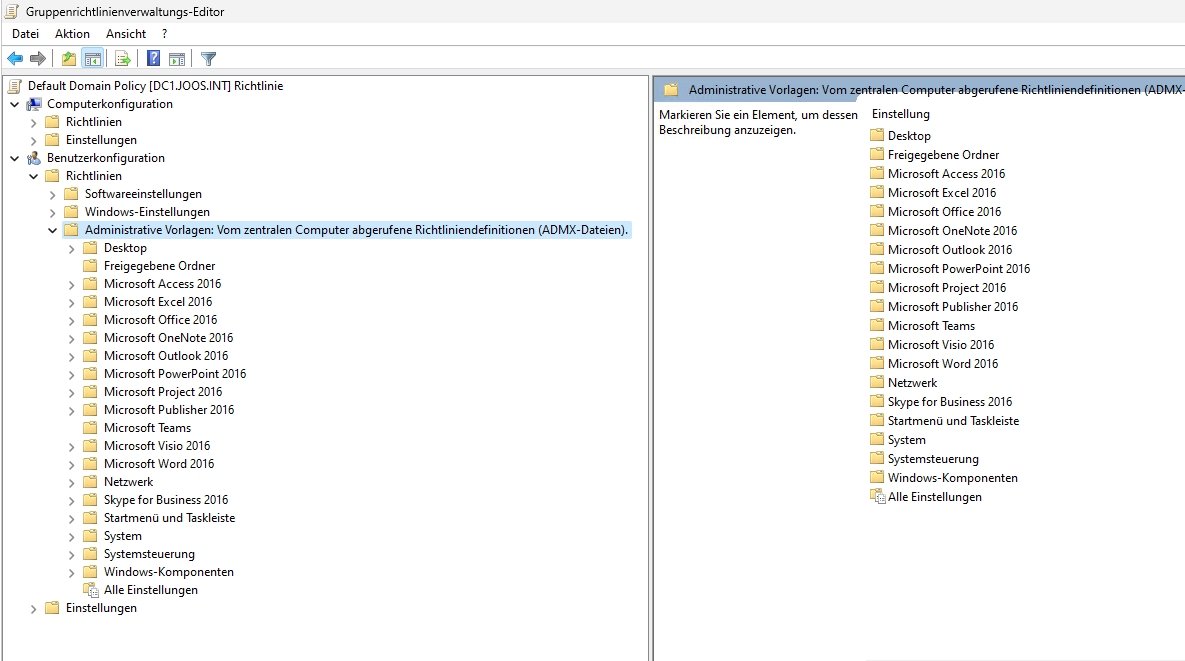
Task: Select Microsoft Outlook 2016 in right pane
Action: pos(949,250)
